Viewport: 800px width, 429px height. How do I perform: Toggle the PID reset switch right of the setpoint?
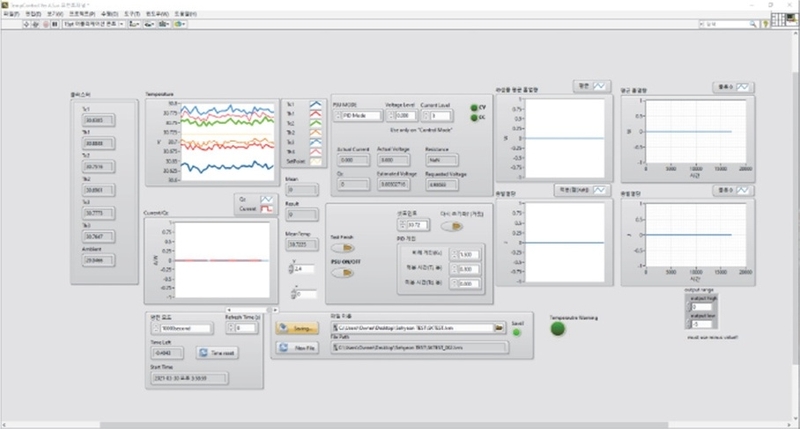point(451,226)
